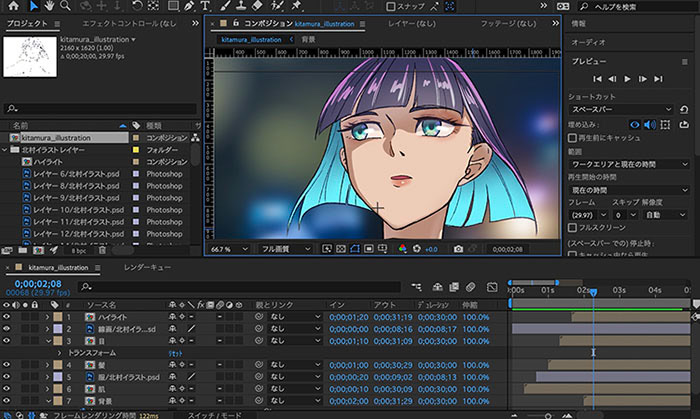The height and width of the screenshot is (419, 700).
Task: Click the スイッチ / モード toggle button
Action: 214,415
